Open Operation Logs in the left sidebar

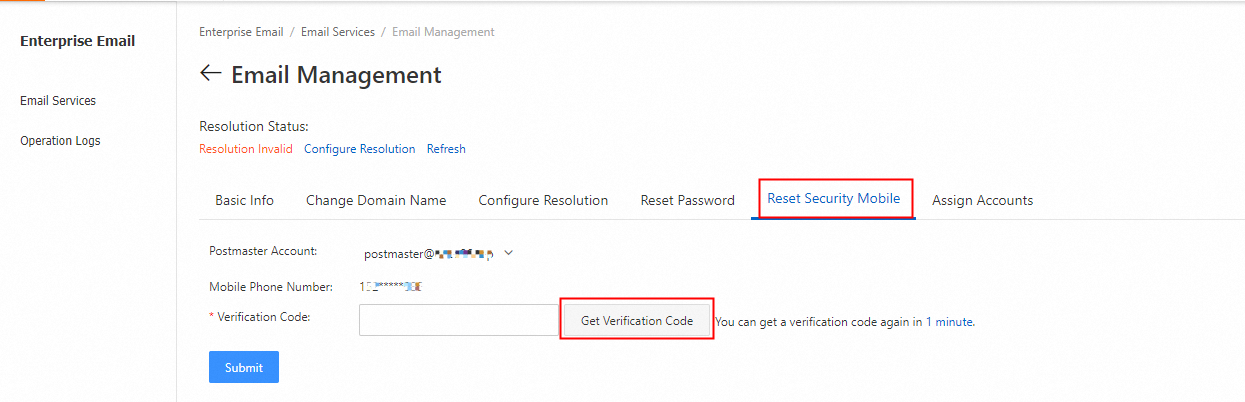coord(60,141)
